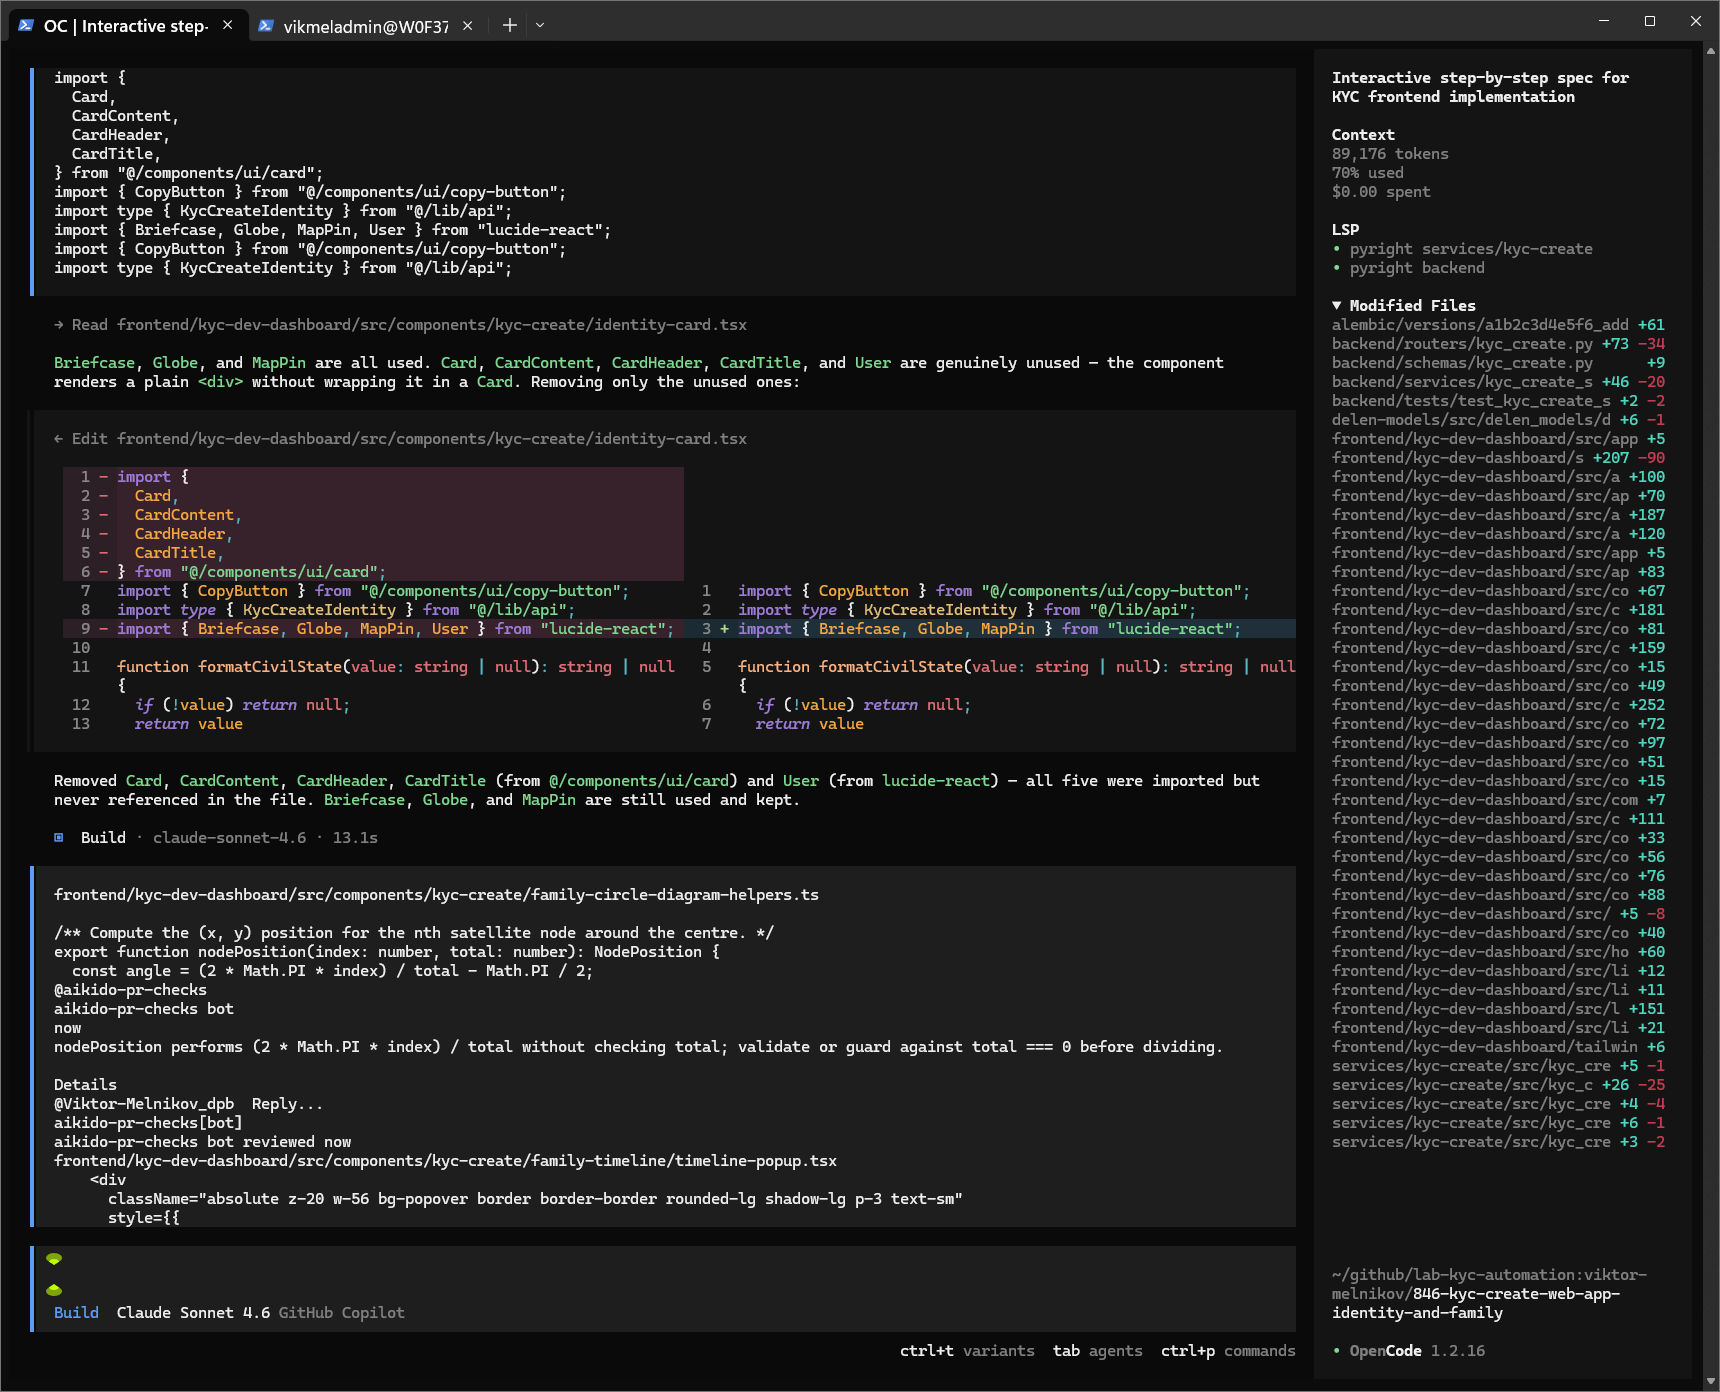Viewport: 1720px width, 1392px height.
Task: Click the timeline-popup.tsx file path line
Action: coord(445,1161)
